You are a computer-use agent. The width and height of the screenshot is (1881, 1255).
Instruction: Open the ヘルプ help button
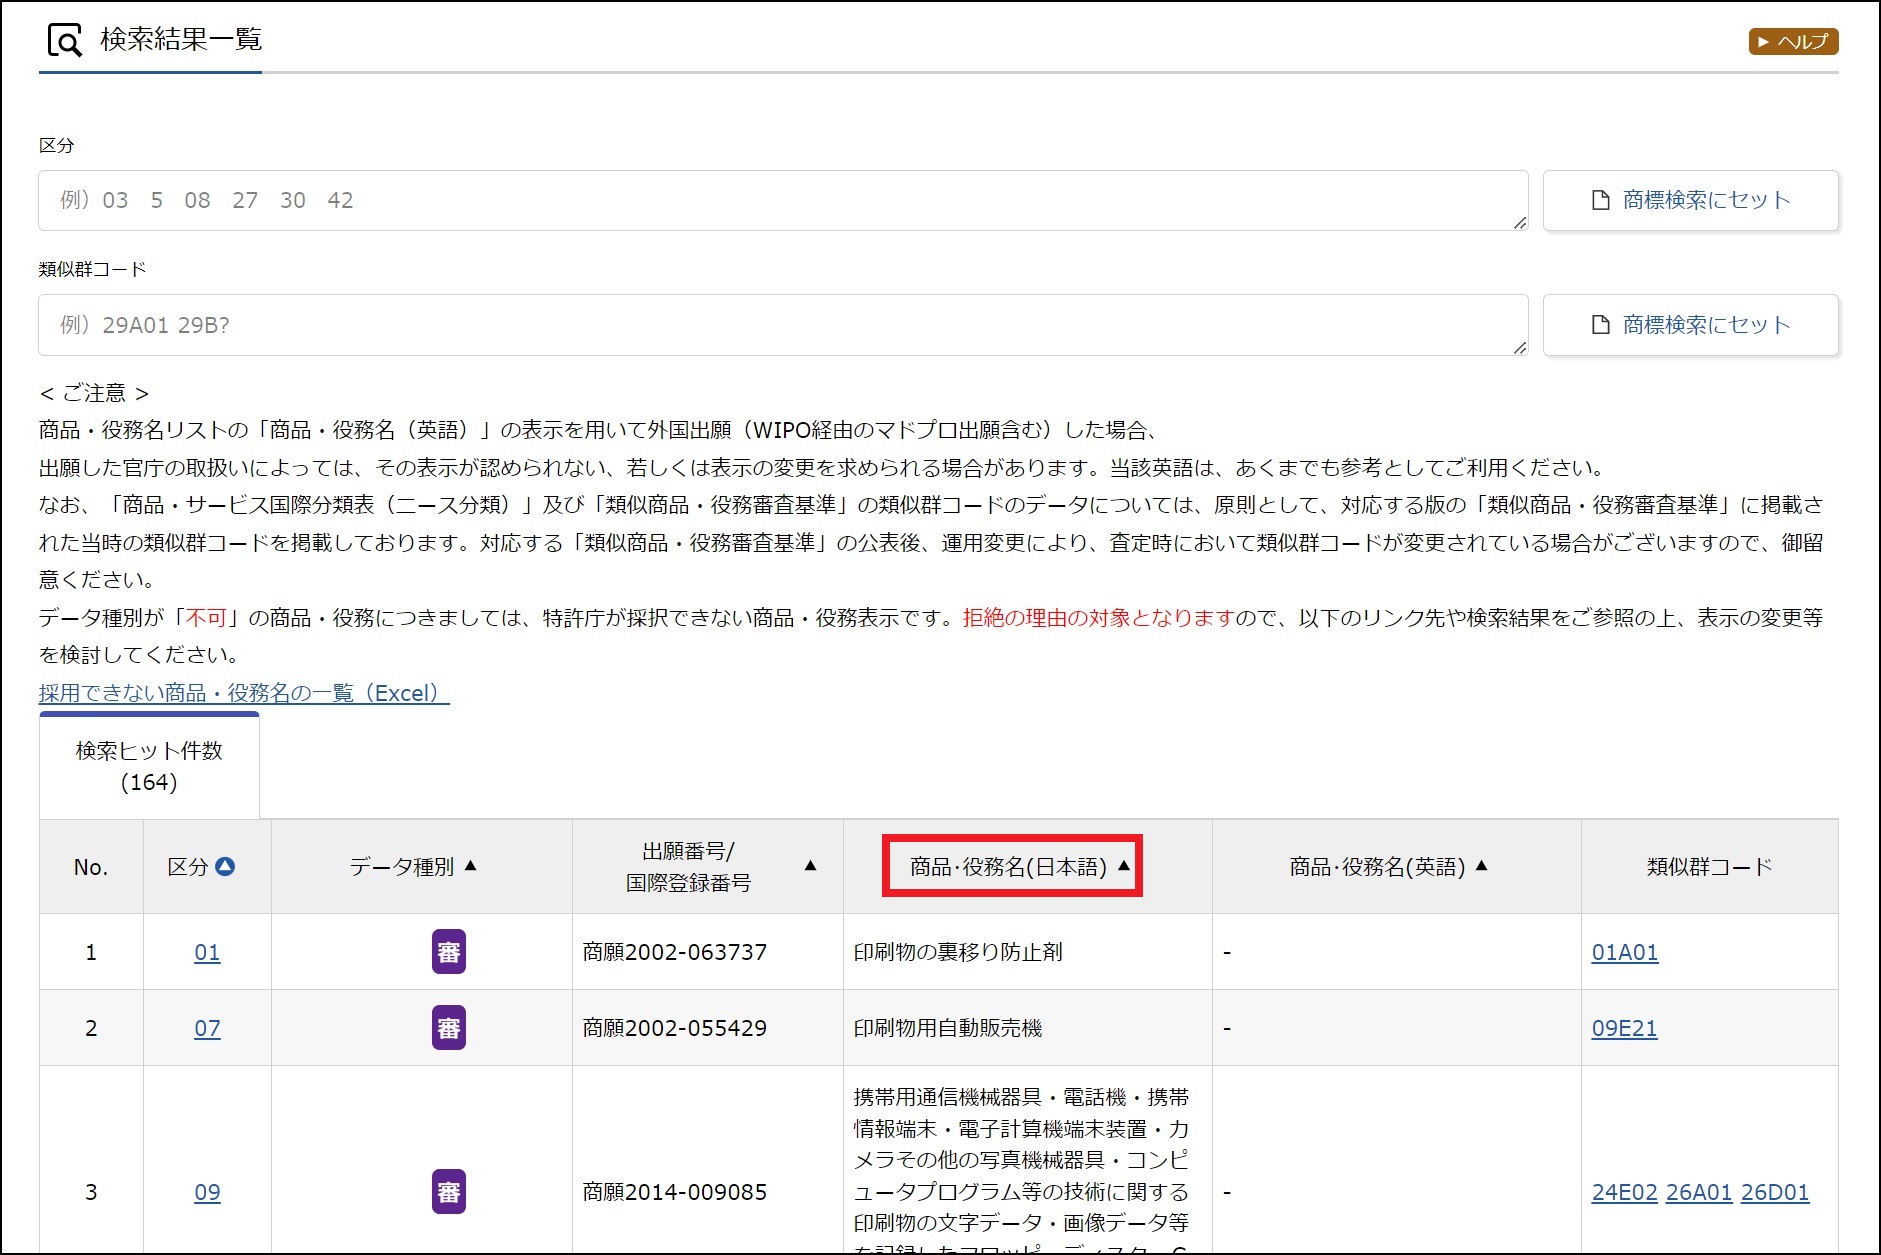[x=1793, y=41]
